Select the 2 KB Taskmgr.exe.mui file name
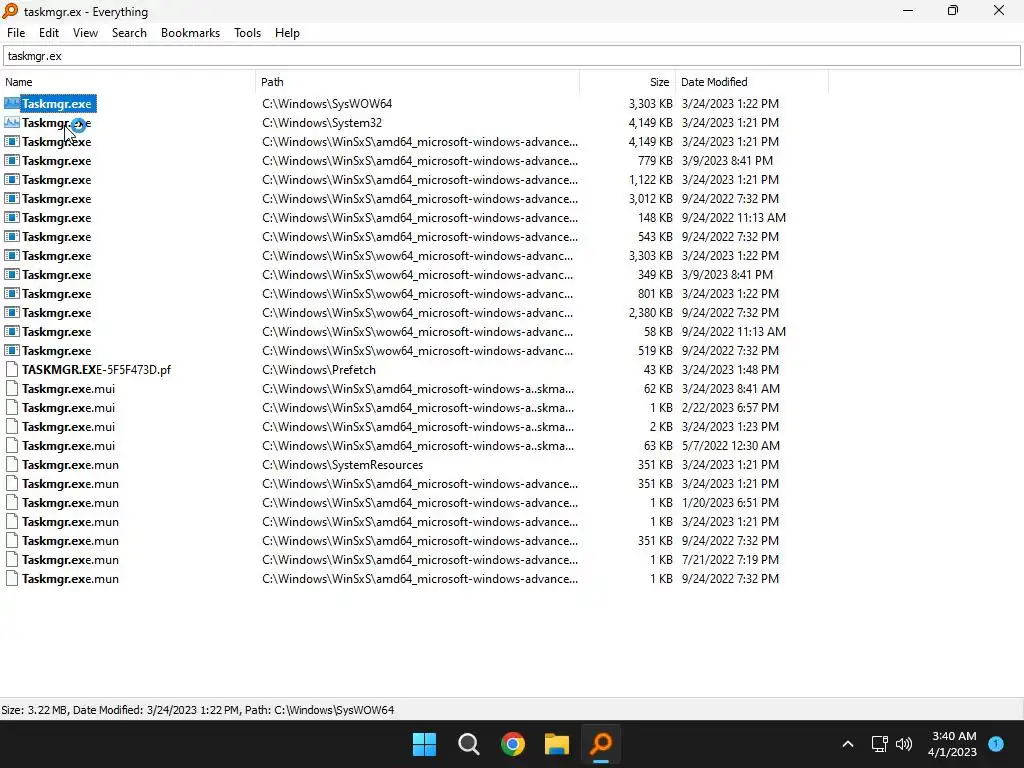The height and width of the screenshot is (768, 1024). click(68, 426)
